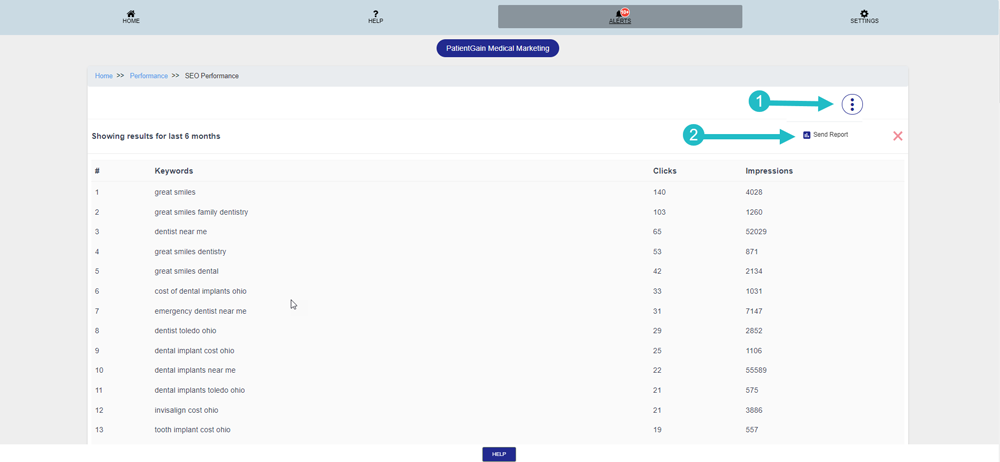This screenshot has width=1000, height=462.
Task: Click the Performance breadcrumb link
Action: pyautogui.click(x=149, y=76)
